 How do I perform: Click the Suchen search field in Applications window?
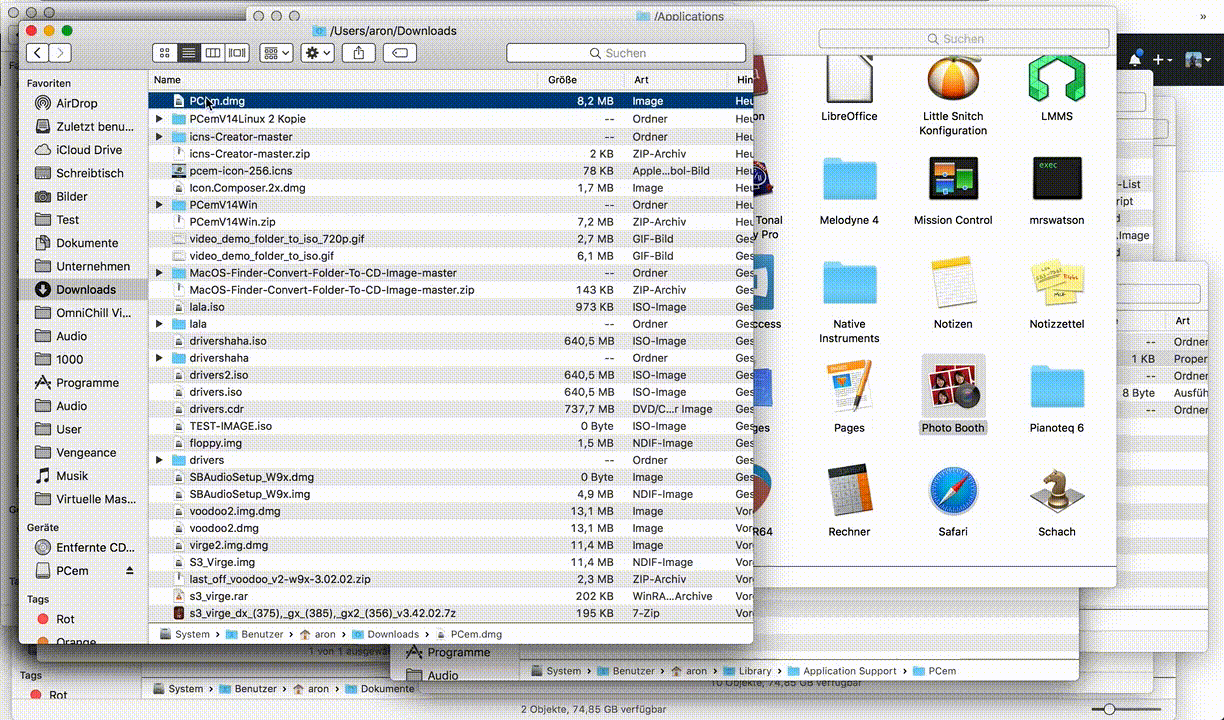point(963,39)
